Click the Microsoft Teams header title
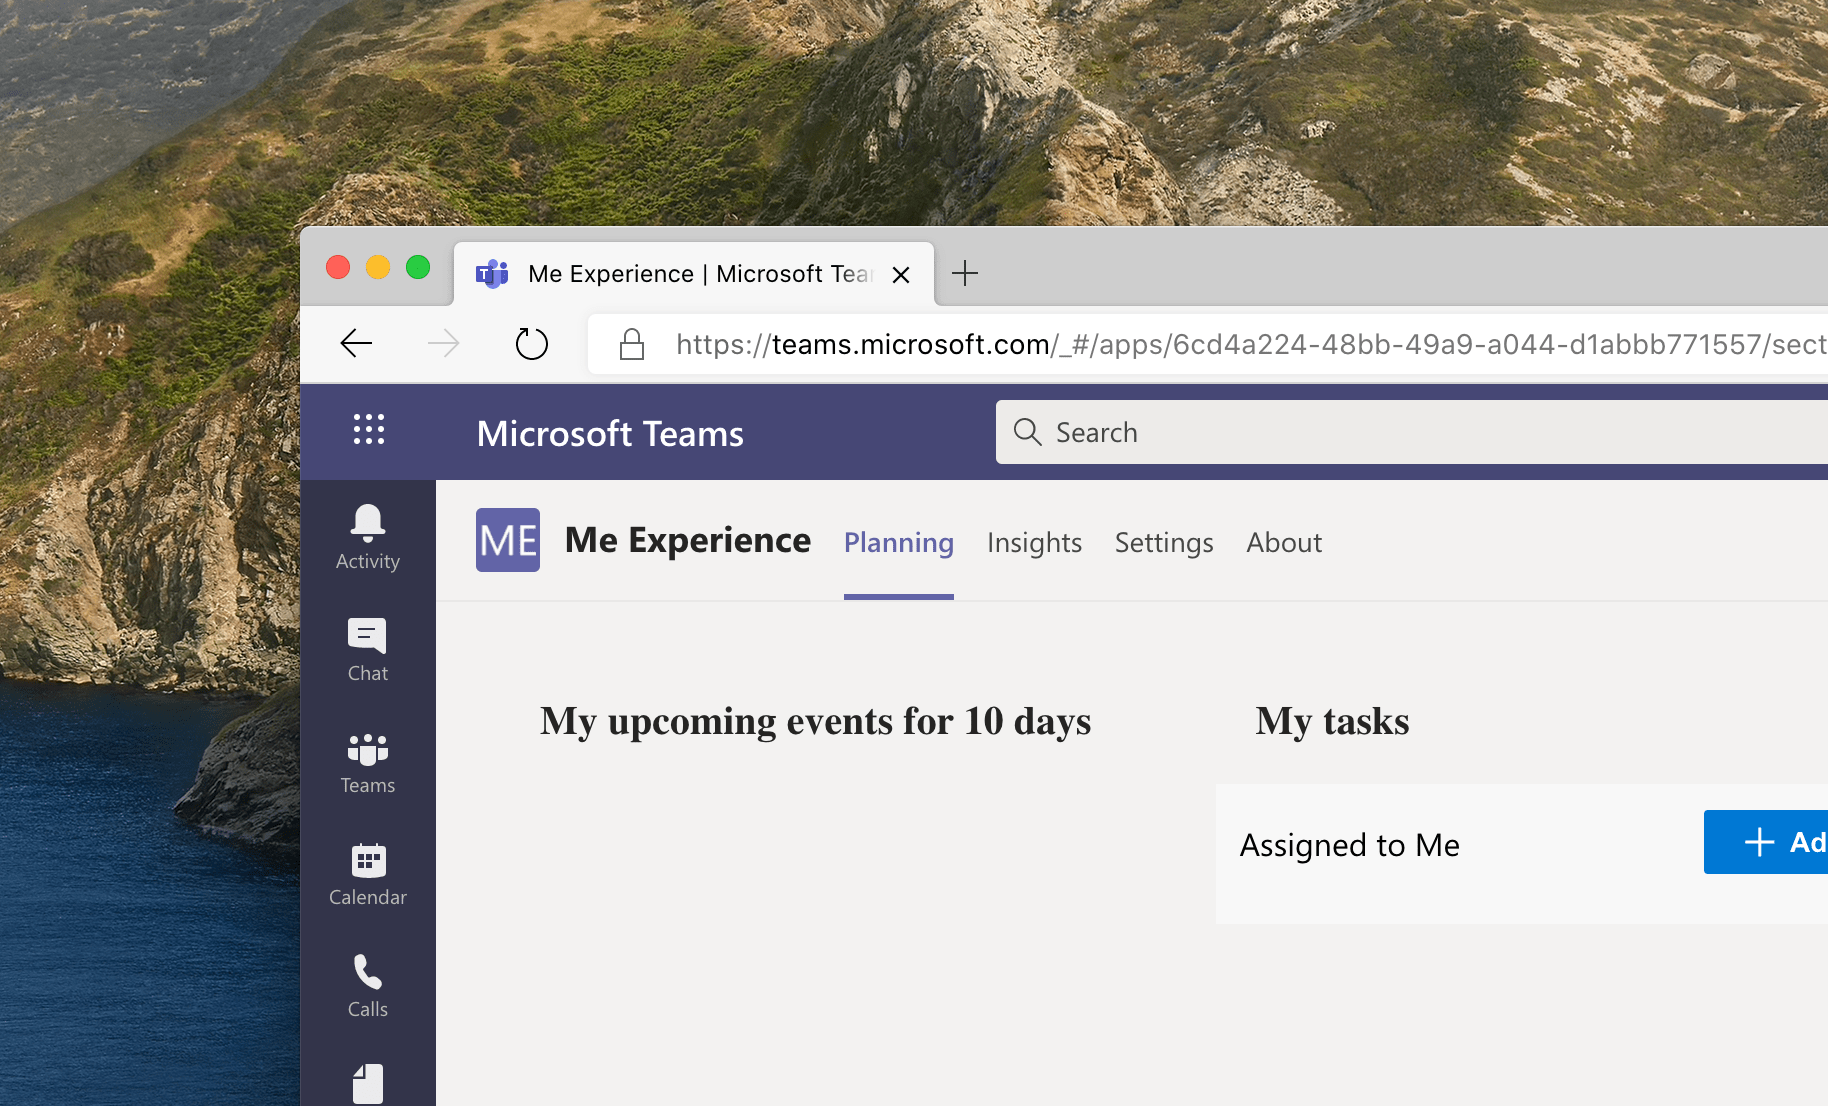1828x1106 pixels. pos(610,433)
